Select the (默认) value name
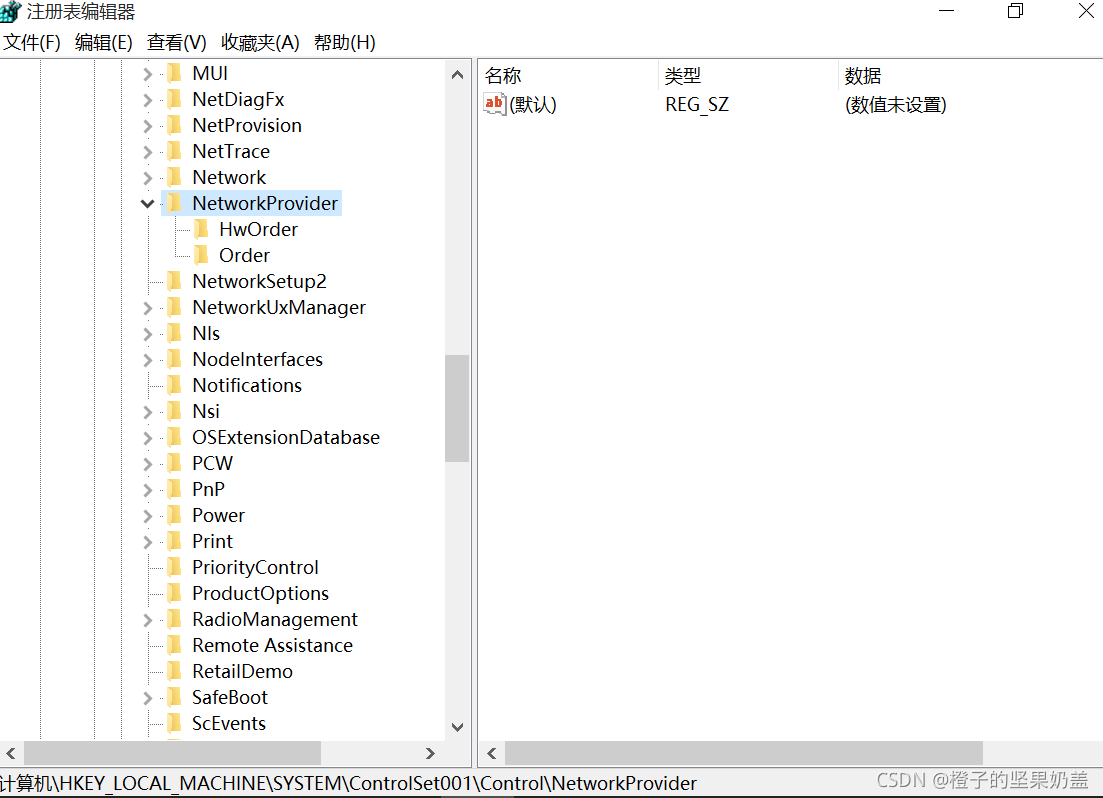The height and width of the screenshot is (798, 1103). [x=533, y=105]
